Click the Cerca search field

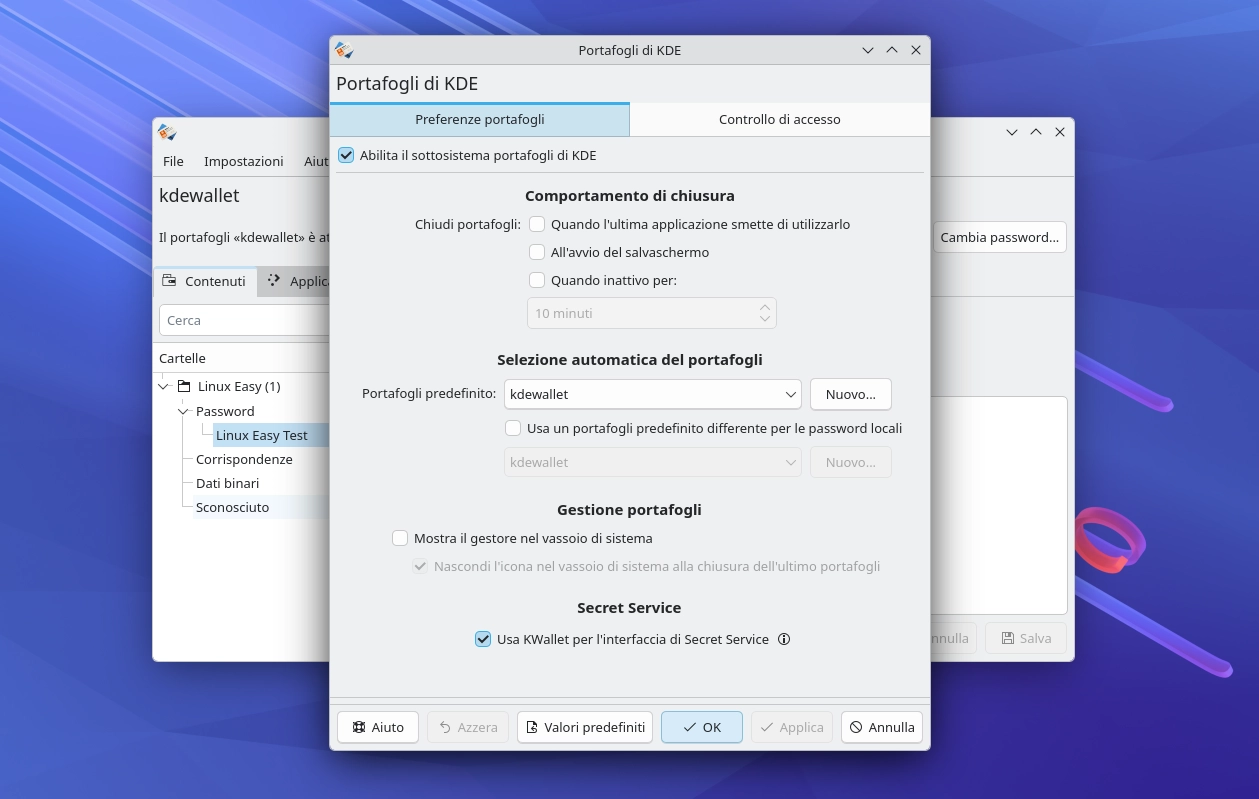click(x=243, y=320)
